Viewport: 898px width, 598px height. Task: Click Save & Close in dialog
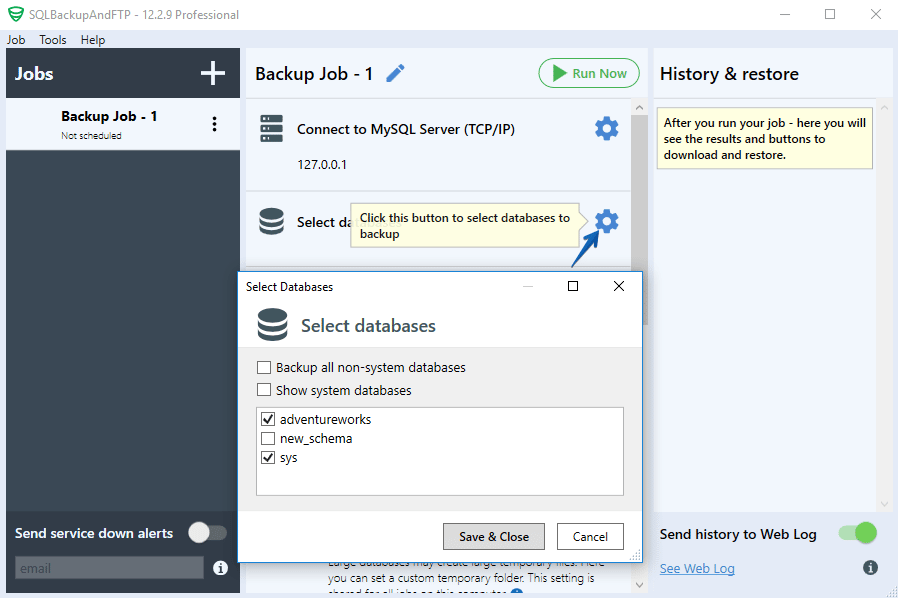[x=494, y=537]
